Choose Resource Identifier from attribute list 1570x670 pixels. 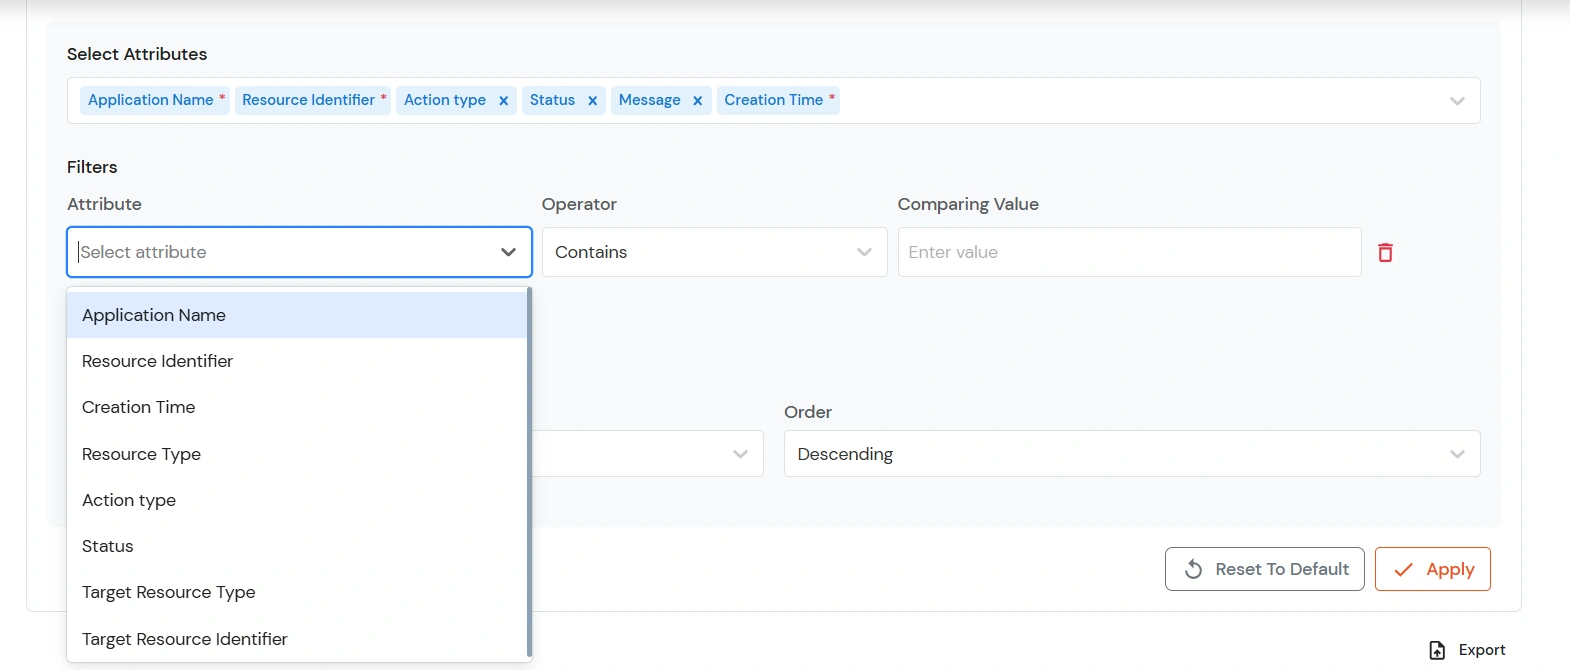point(297,361)
